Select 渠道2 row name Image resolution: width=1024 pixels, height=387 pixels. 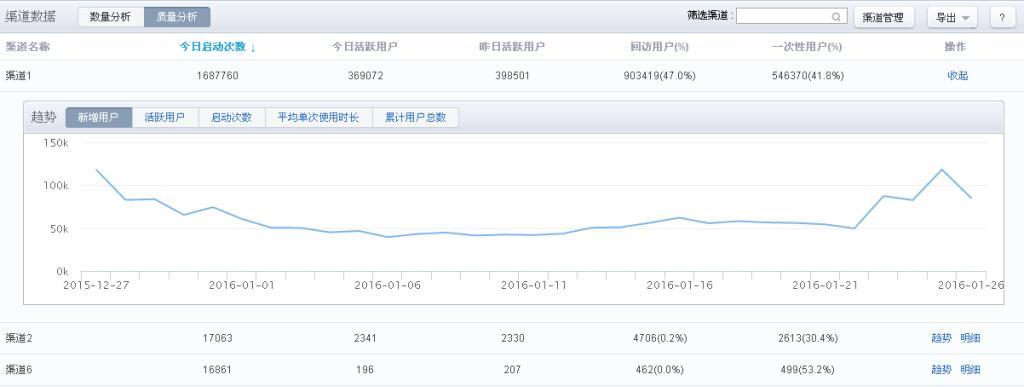pyautogui.click(x=19, y=338)
